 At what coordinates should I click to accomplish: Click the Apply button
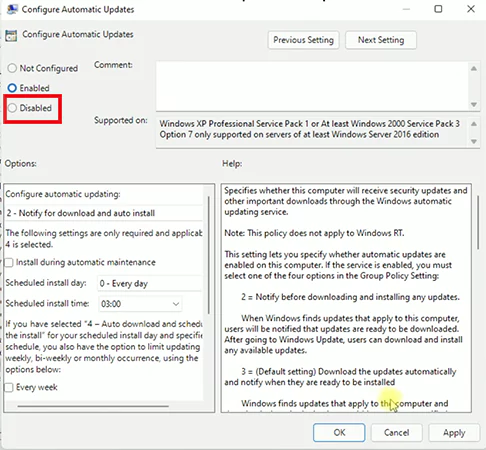[x=454, y=433]
